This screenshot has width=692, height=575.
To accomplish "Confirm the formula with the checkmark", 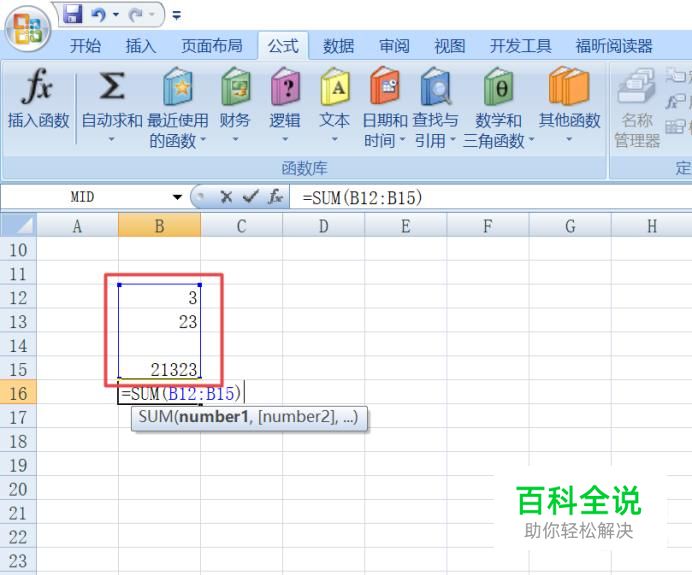I will (251, 197).
